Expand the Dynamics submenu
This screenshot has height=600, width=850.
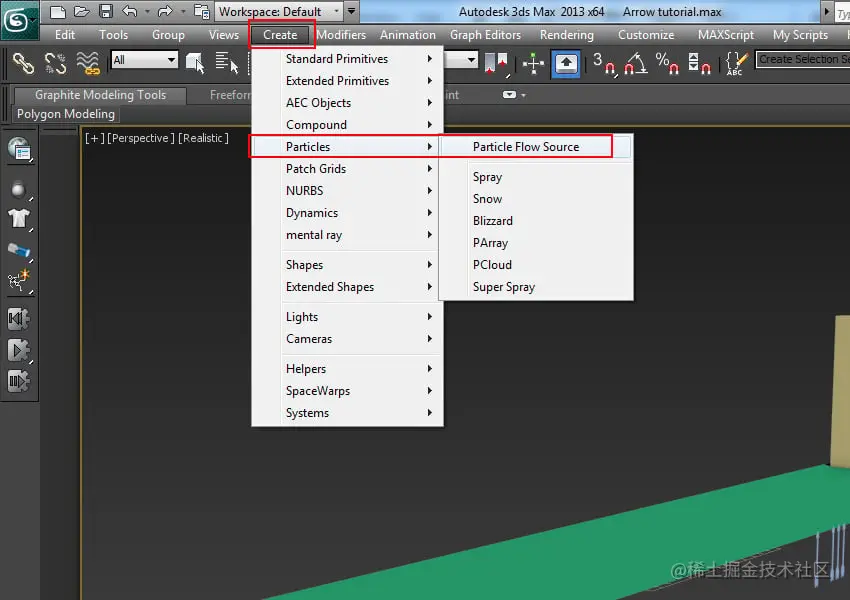point(347,213)
